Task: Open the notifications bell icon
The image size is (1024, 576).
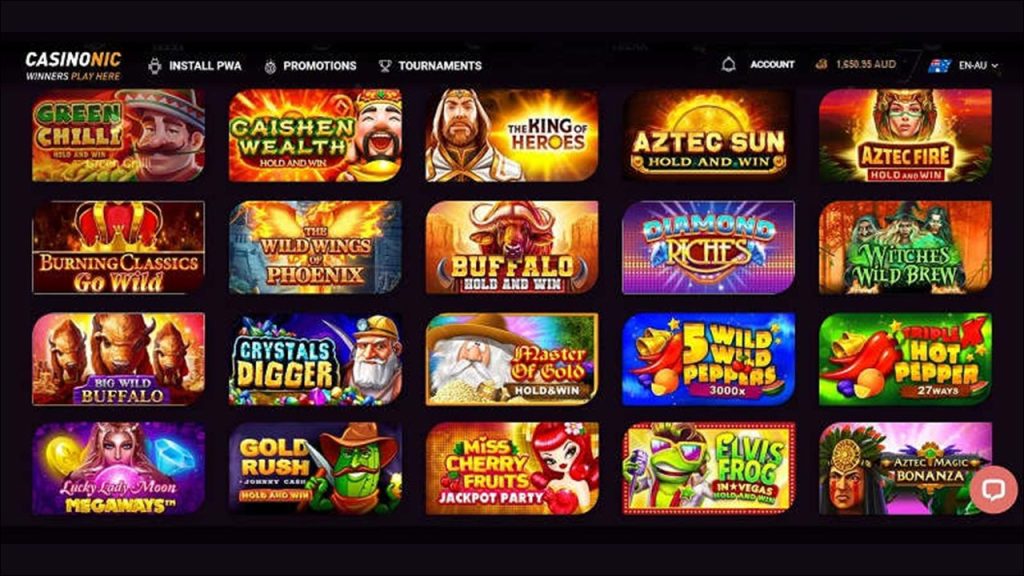Action: [728, 65]
